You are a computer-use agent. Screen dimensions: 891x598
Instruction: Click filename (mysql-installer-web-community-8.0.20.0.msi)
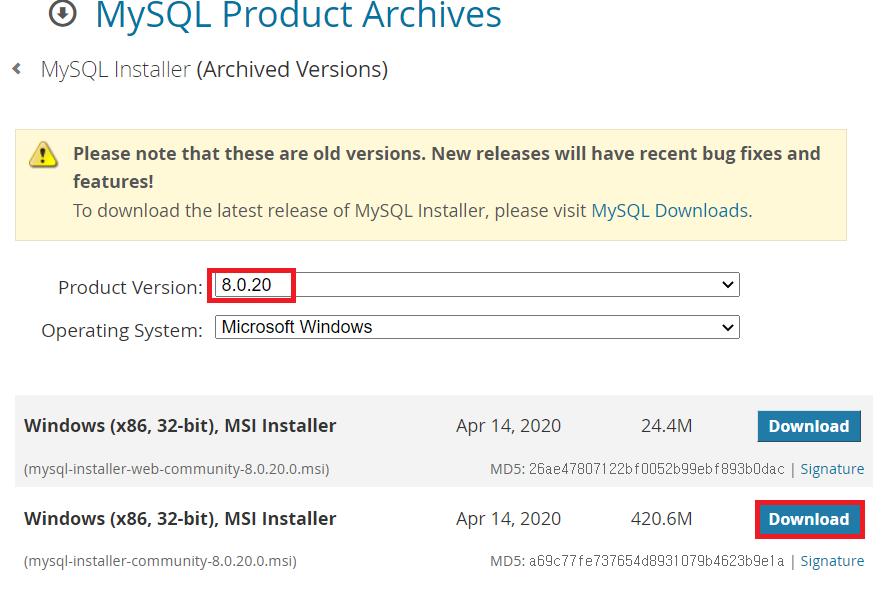[177, 469]
